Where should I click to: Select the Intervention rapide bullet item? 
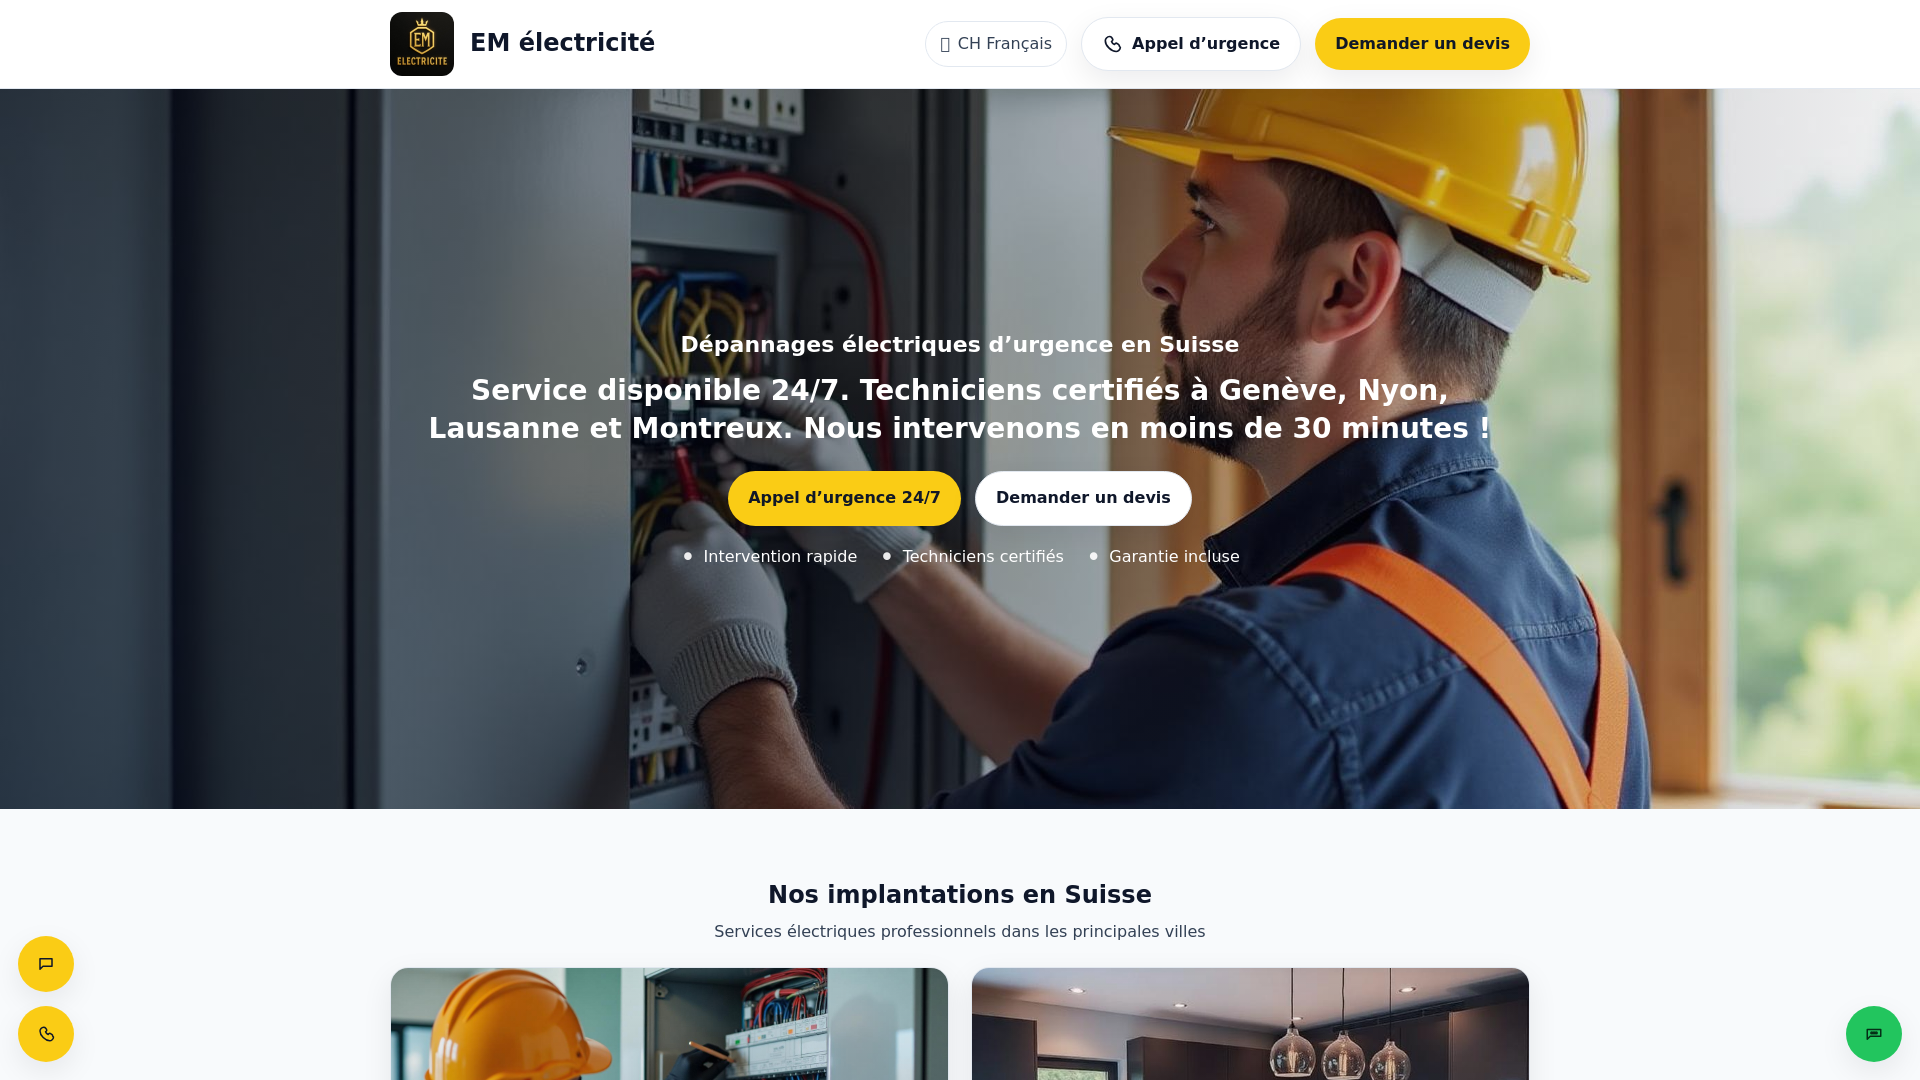click(770, 556)
